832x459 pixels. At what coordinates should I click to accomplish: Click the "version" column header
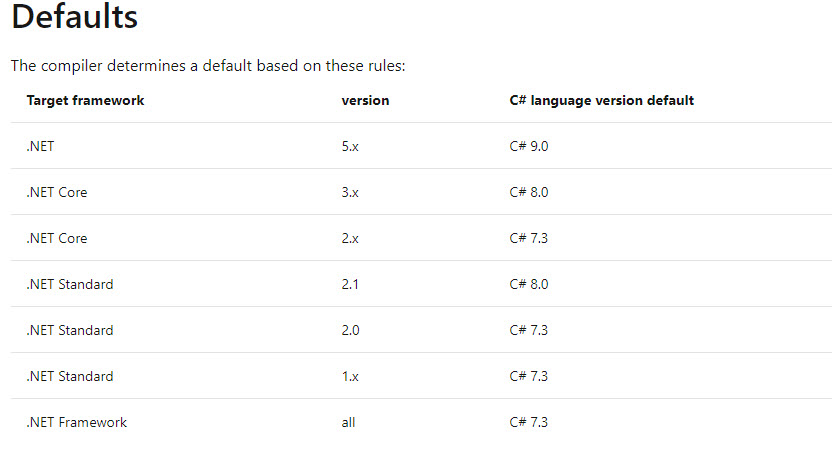pyautogui.click(x=365, y=100)
